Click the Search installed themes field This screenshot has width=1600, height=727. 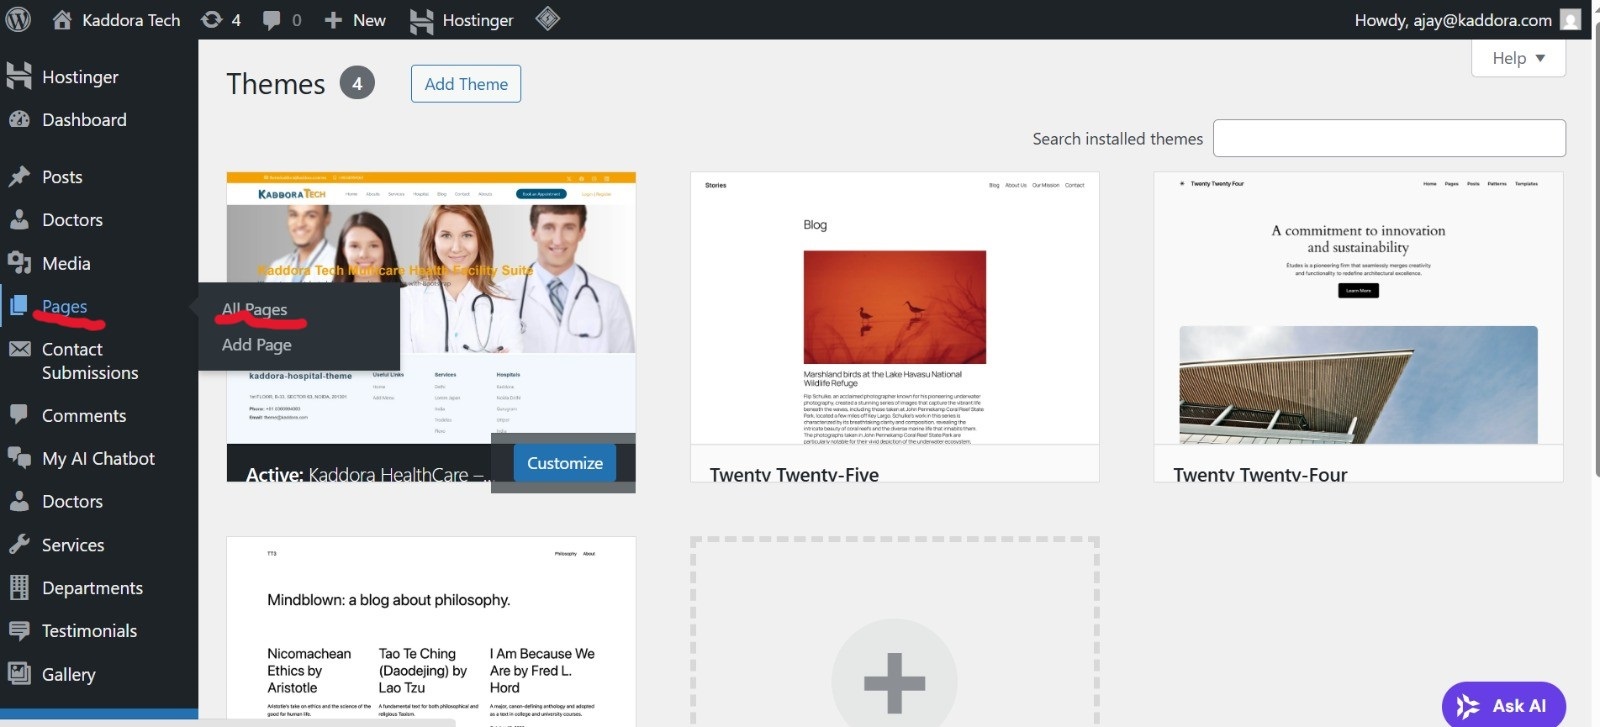[1388, 138]
